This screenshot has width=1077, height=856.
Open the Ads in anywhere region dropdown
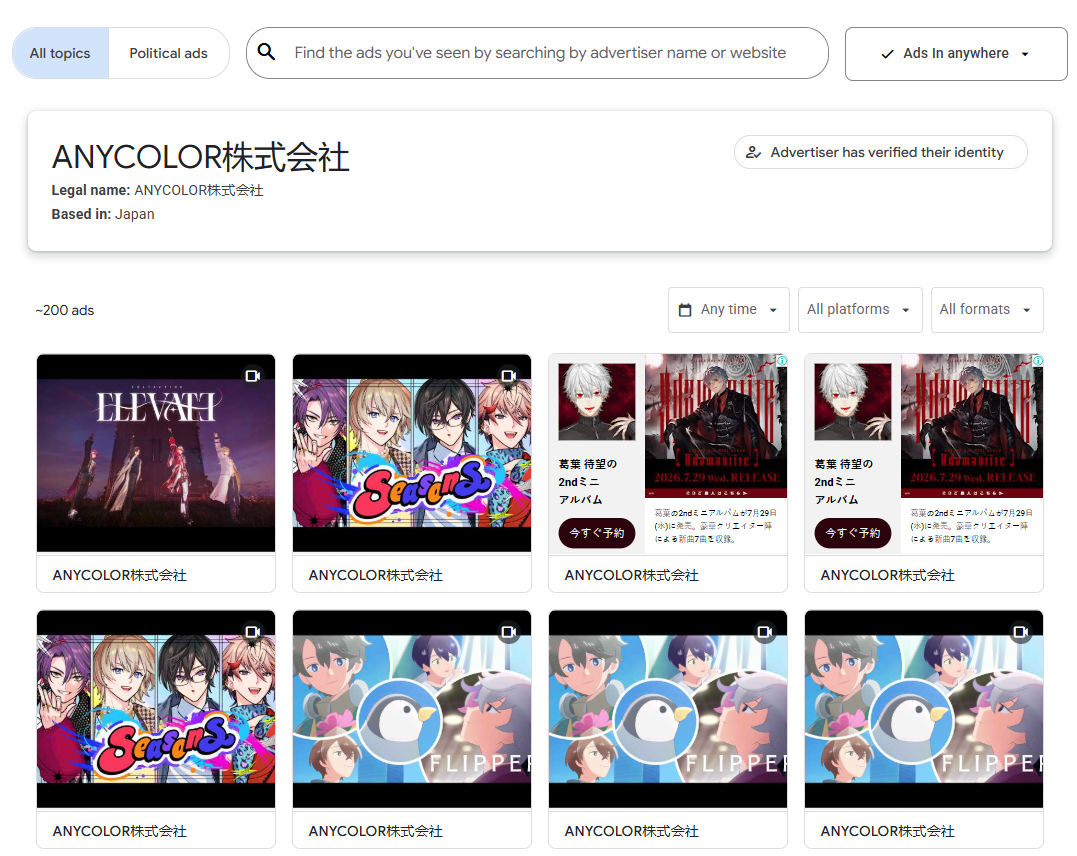[x=956, y=54]
